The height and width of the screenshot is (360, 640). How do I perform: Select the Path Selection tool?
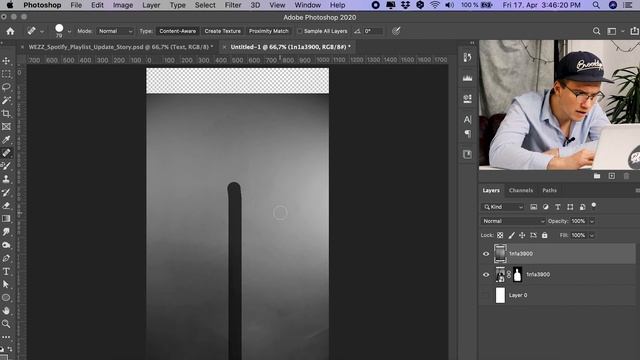(6, 284)
